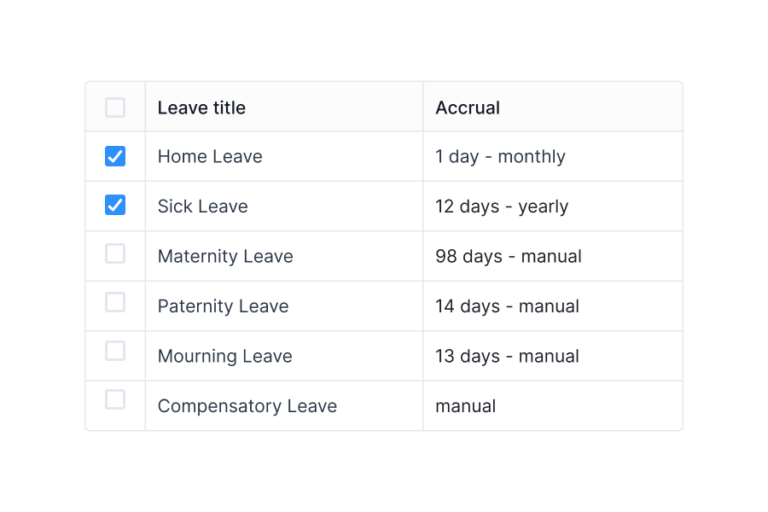Screen dimensions: 768x512
Task: Select the '14 days - manual' accrual cell
Action: pyautogui.click(x=507, y=307)
